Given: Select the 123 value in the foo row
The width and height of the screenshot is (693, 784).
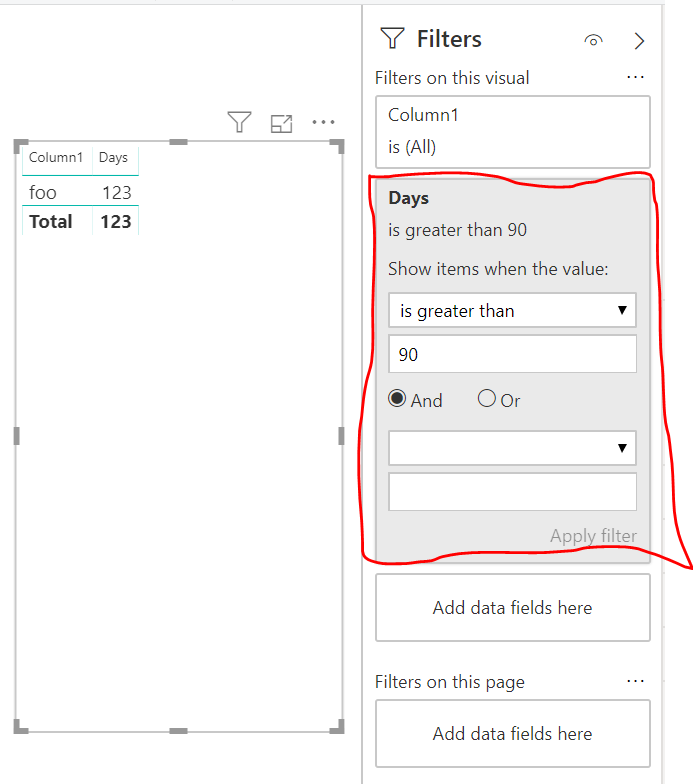Looking at the screenshot, I should pos(116,193).
